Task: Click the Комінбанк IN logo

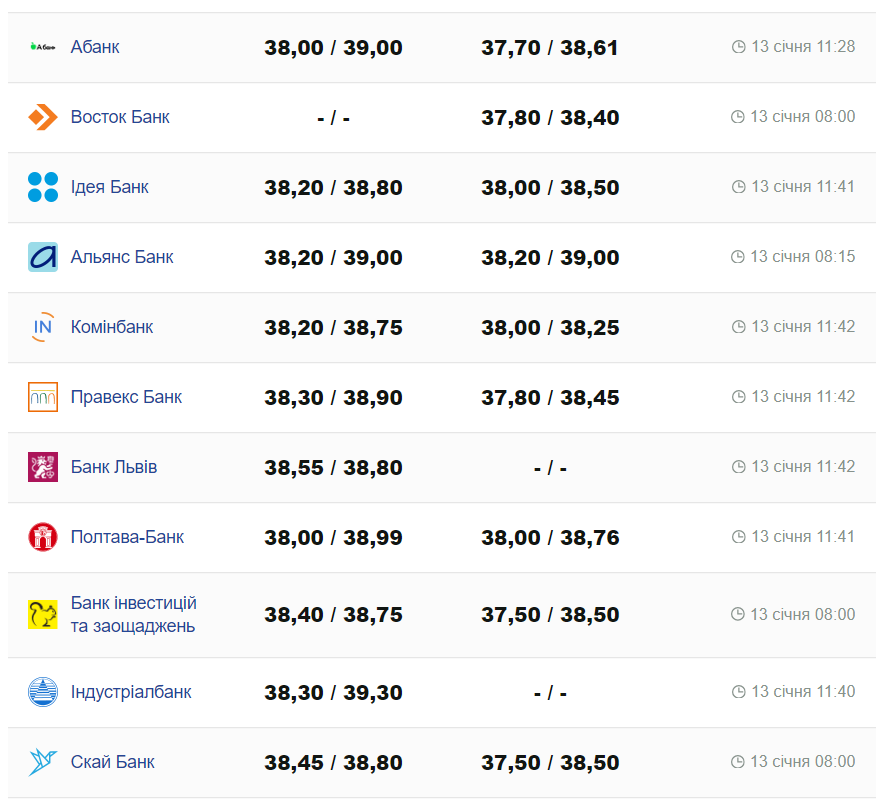Action: coord(43,327)
